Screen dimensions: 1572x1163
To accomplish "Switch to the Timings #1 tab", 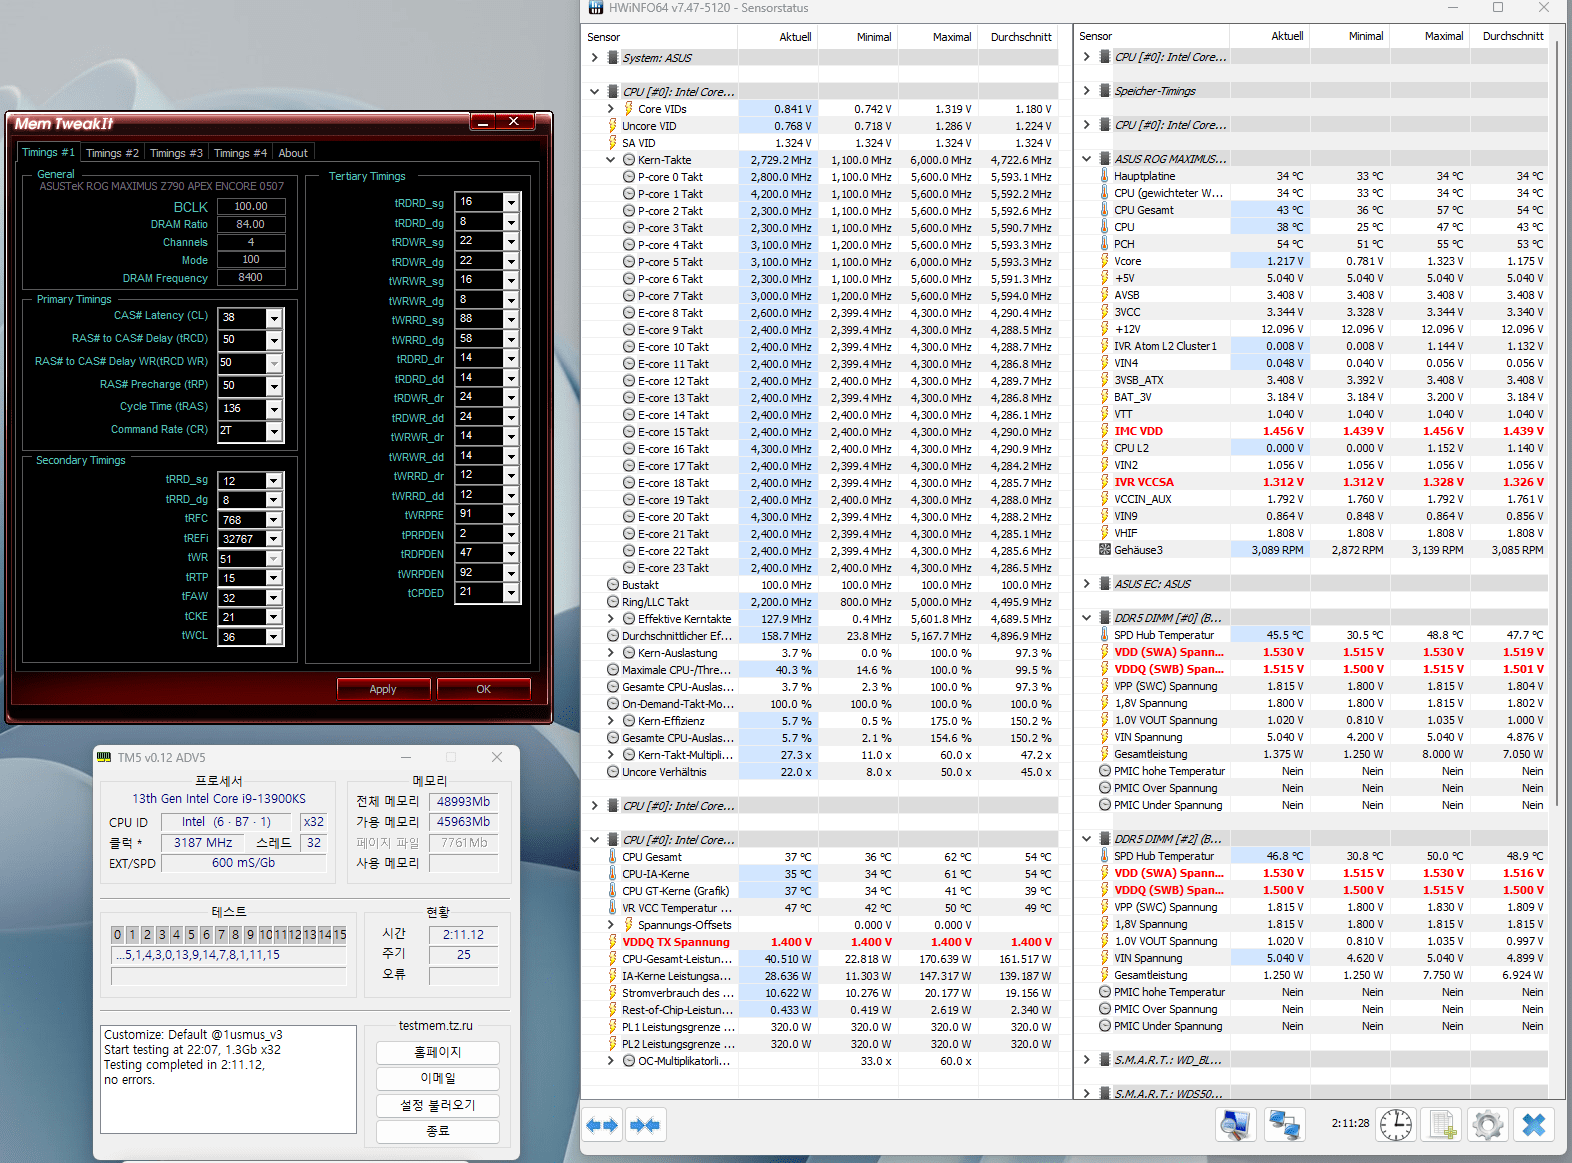I will point(48,152).
